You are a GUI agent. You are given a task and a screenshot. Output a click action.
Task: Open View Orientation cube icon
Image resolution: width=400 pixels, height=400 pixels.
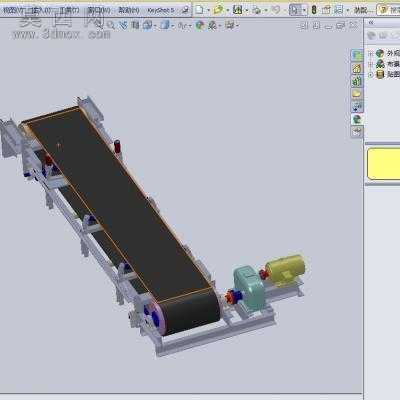click(x=147, y=25)
